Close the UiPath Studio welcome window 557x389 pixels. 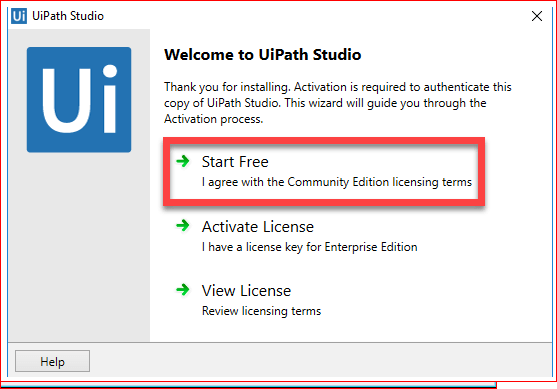click(537, 16)
